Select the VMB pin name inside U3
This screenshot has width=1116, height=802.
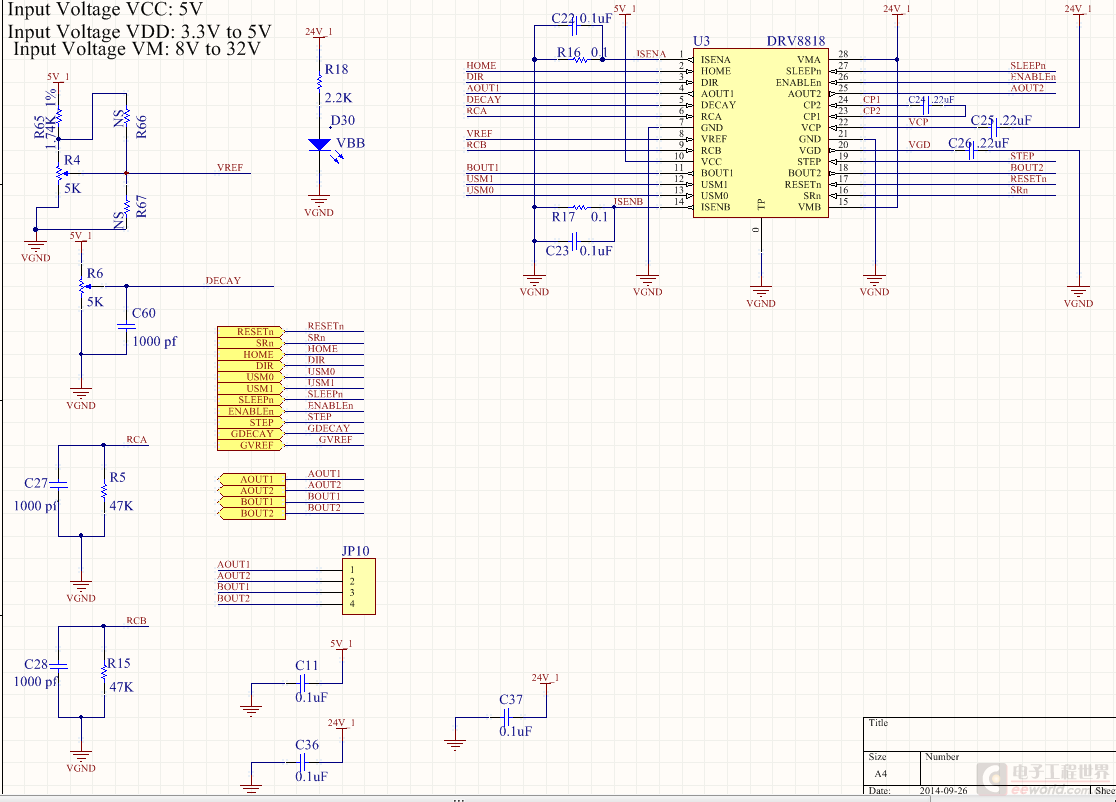click(x=809, y=207)
